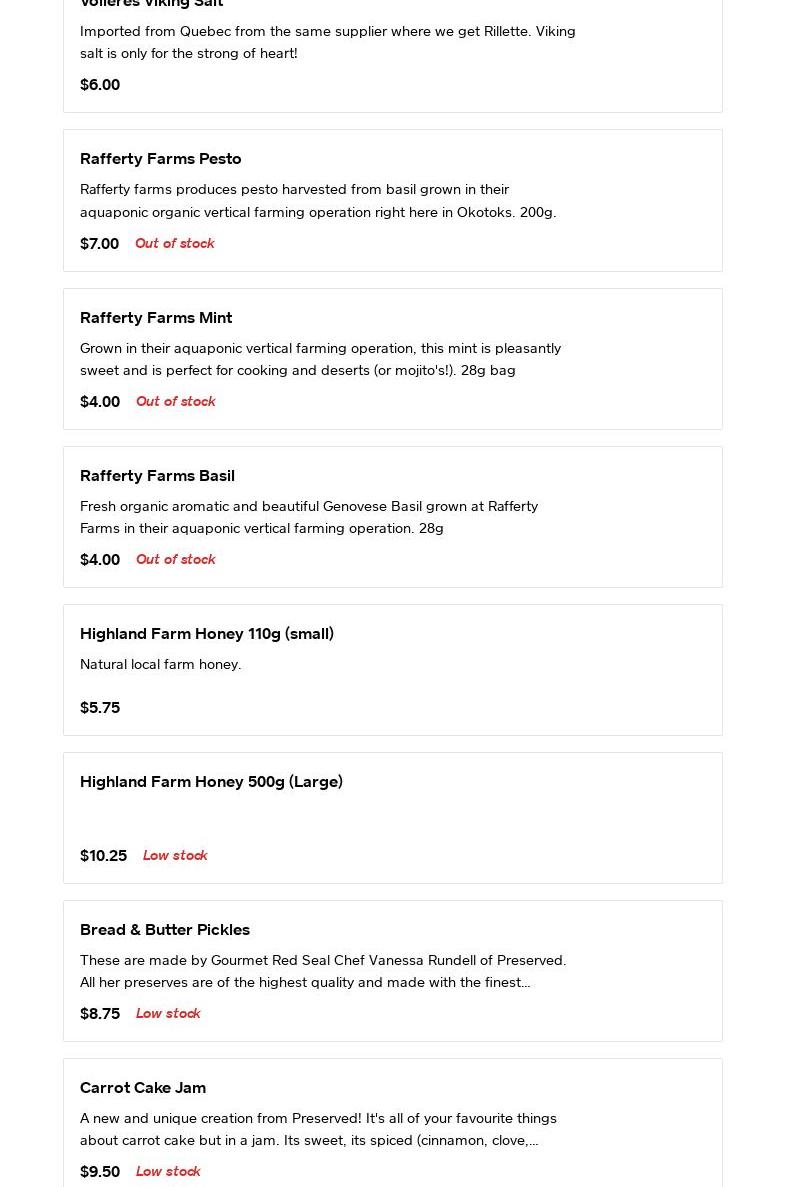Open the Carrot Cake Jam product

[x=392, y=1123]
